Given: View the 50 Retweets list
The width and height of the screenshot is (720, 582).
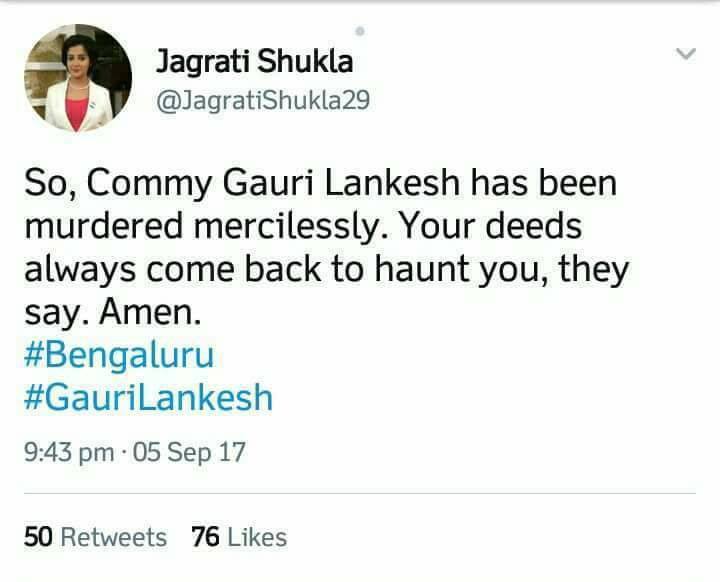Looking at the screenshot, I should point(95,537).
